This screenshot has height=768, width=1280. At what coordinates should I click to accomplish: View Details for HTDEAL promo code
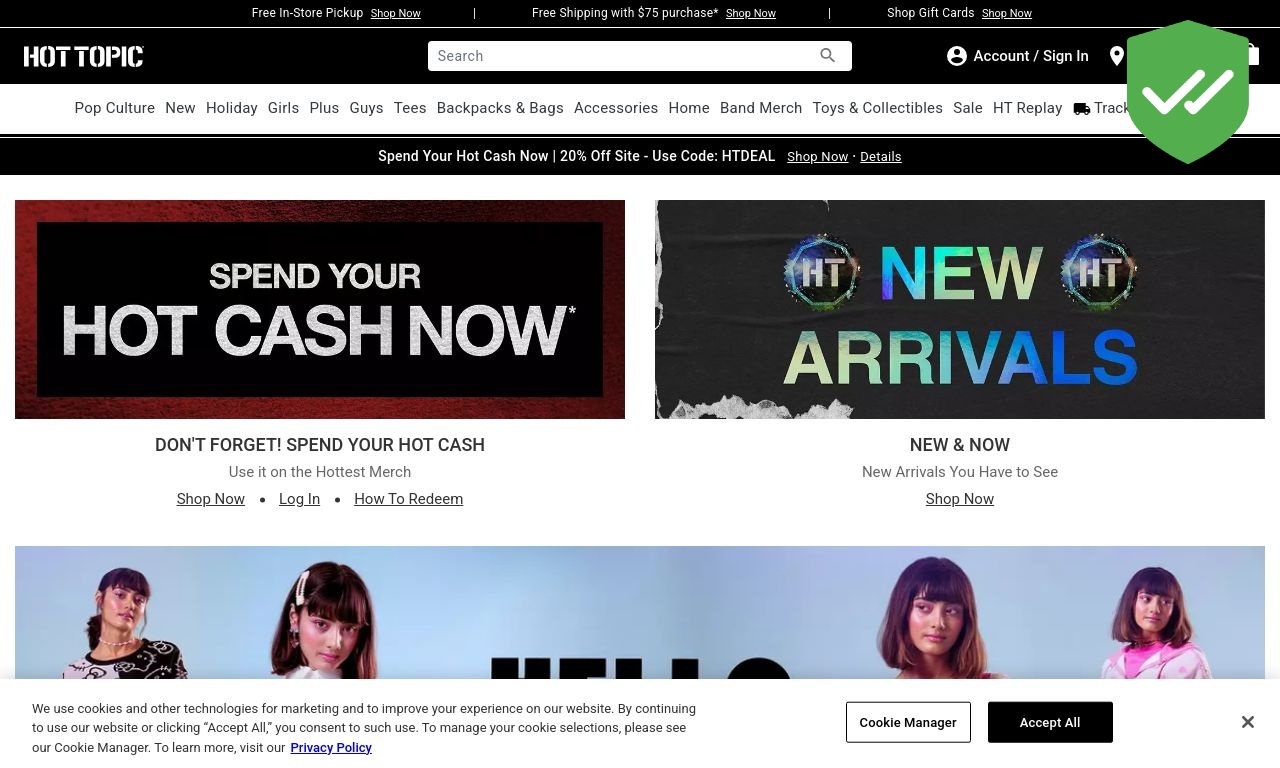pyautogui.click(x=881, y=157)
